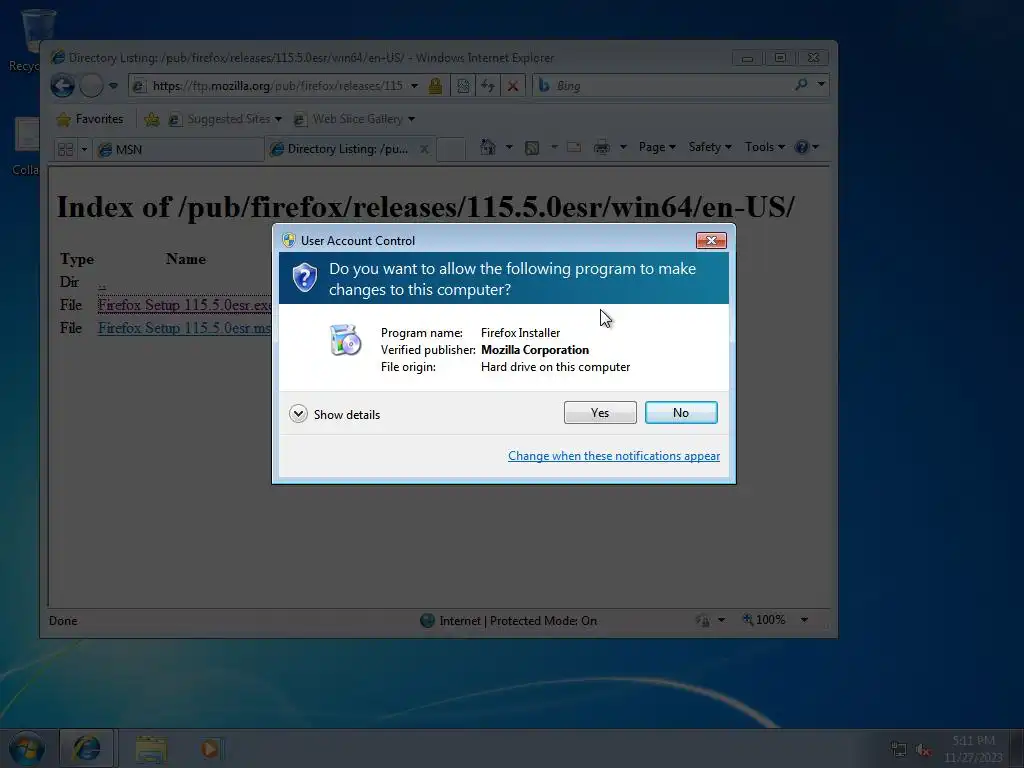Click the Help question mark icon
This screenshot has height=768, width=1024.
point(802,147)
